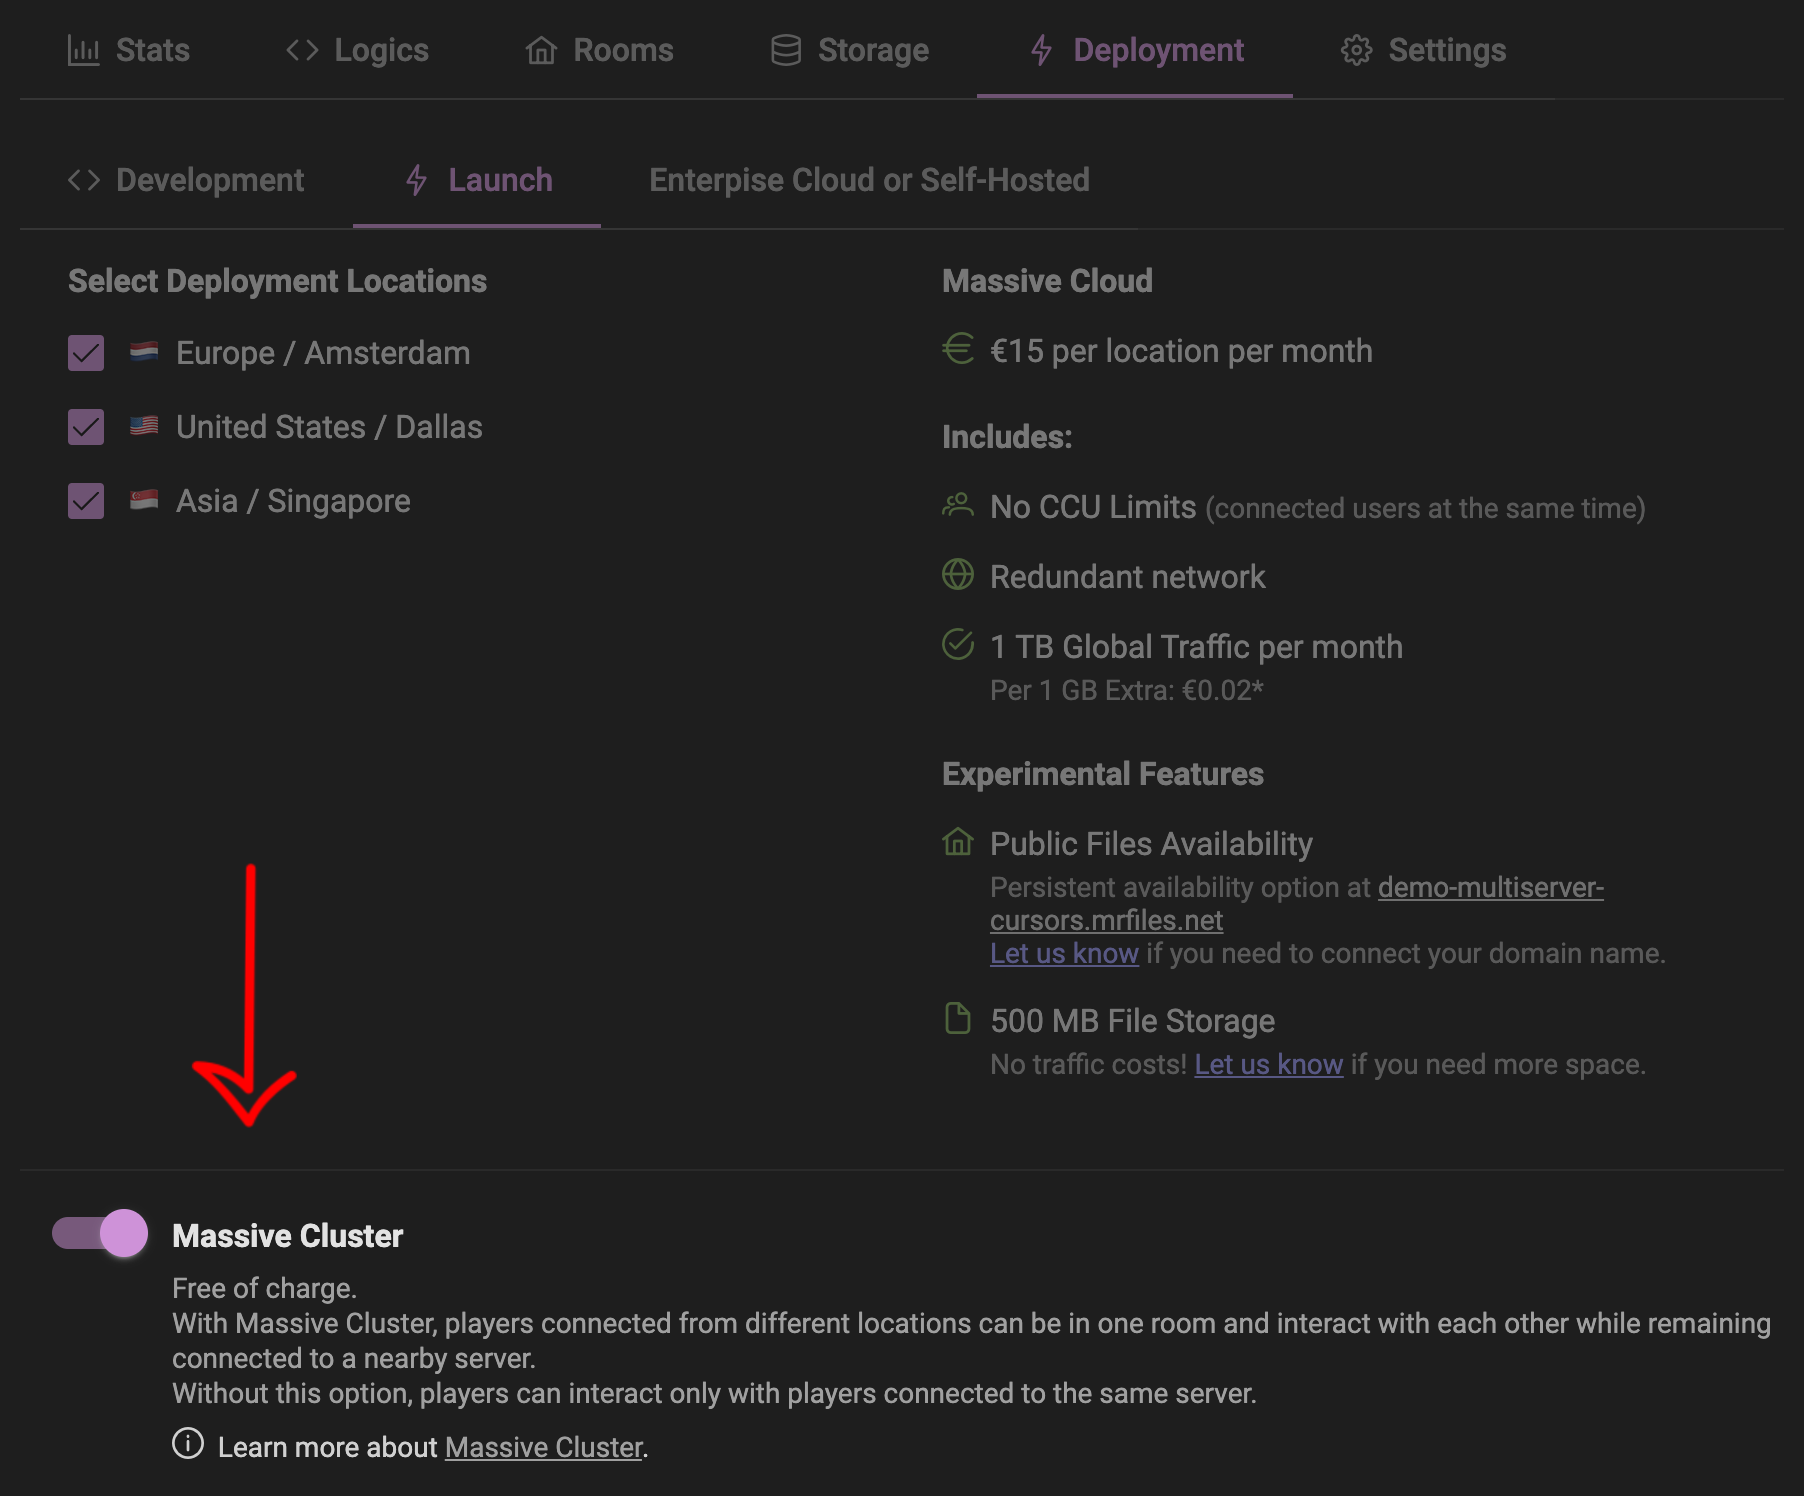Click the Redundant network globe icon

tap(958, 574)
